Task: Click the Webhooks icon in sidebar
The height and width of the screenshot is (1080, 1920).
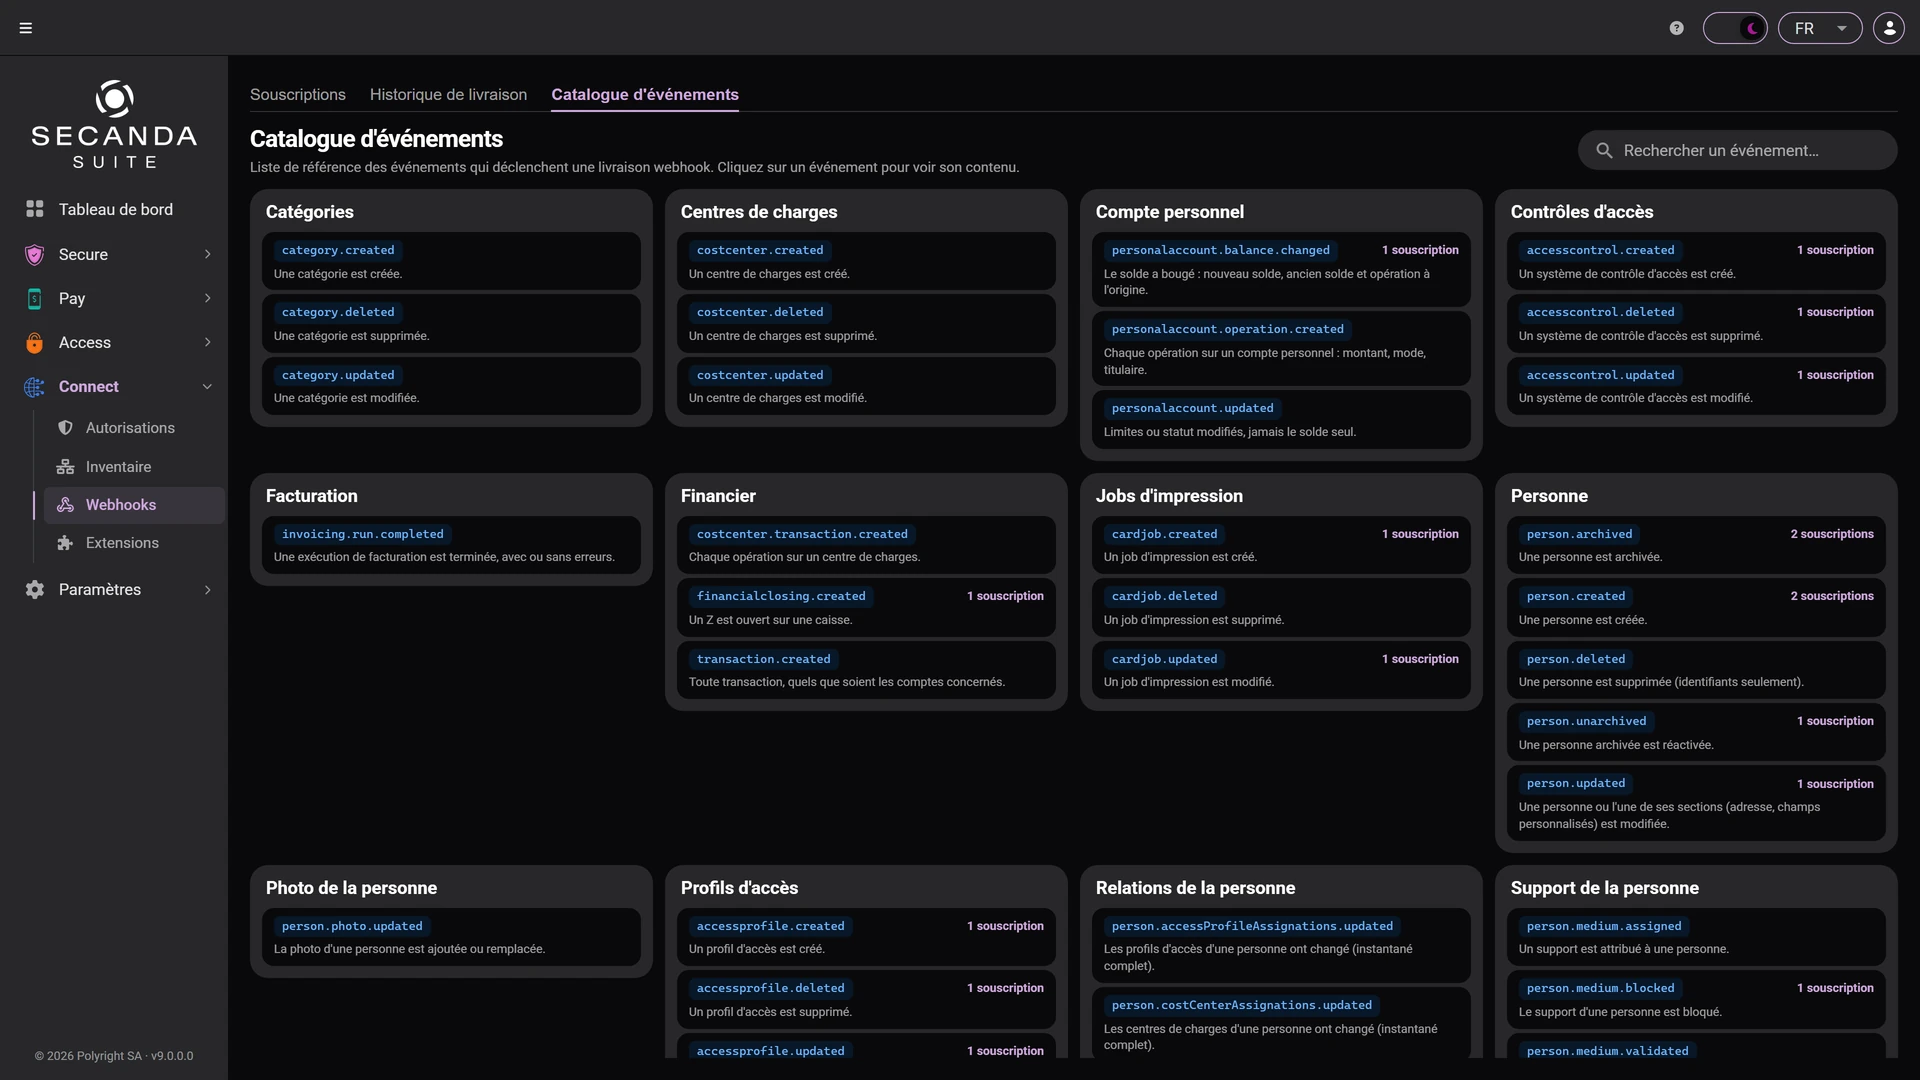Action: [x=65, y=505]
